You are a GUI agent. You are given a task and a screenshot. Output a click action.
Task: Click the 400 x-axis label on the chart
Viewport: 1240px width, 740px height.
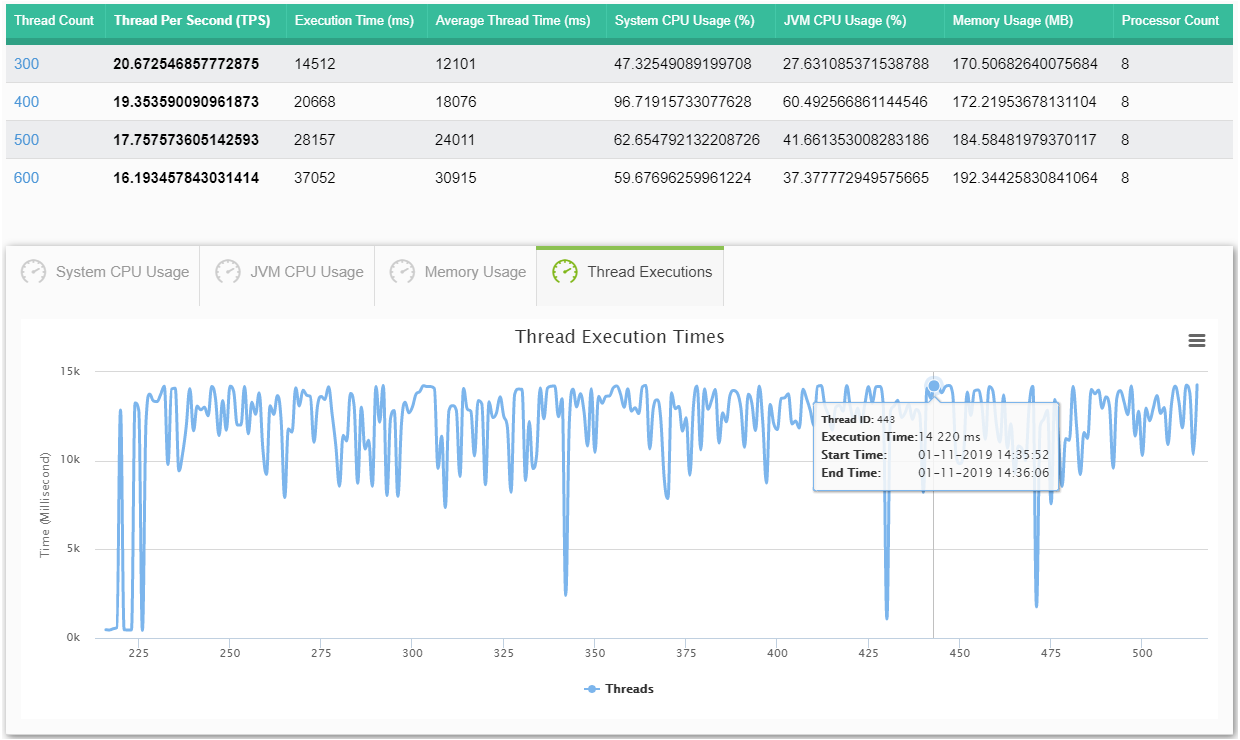(x=777, y=653)
